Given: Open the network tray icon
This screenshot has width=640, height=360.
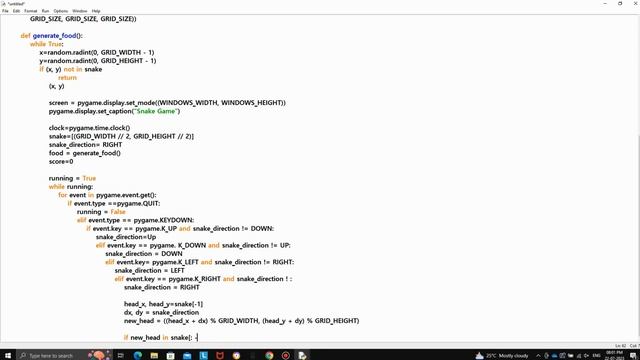Looking at the screenshot, I should click(x=578, y=356).
